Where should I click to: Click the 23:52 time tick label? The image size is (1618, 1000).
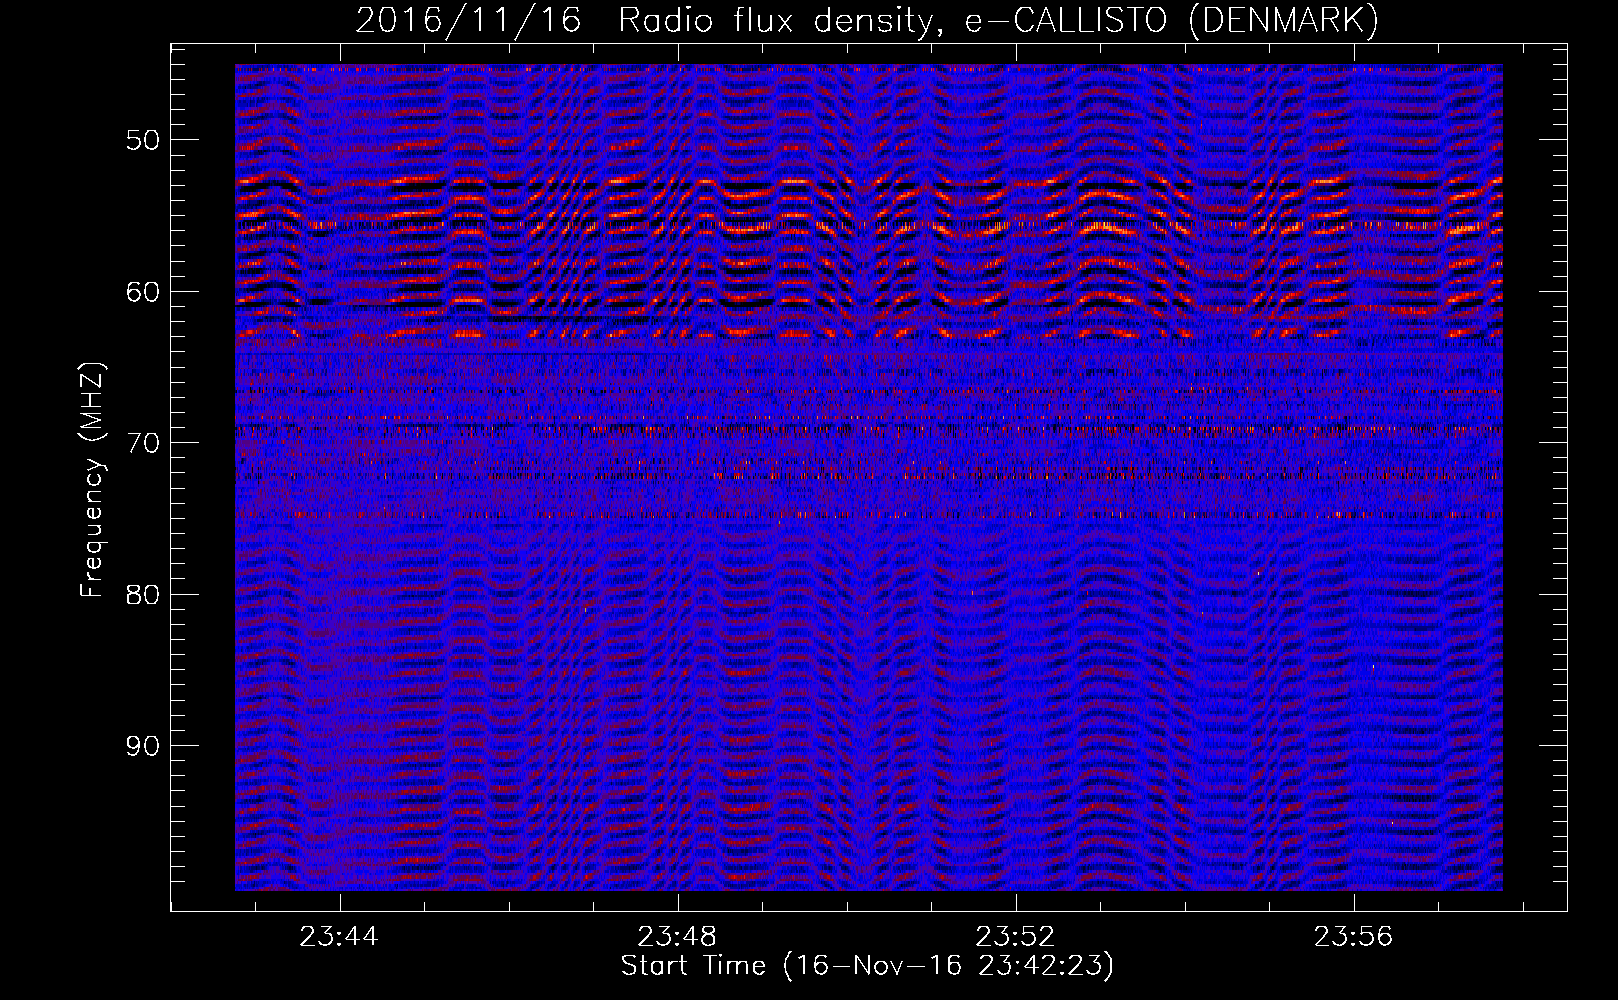[x=1016, y=937]
